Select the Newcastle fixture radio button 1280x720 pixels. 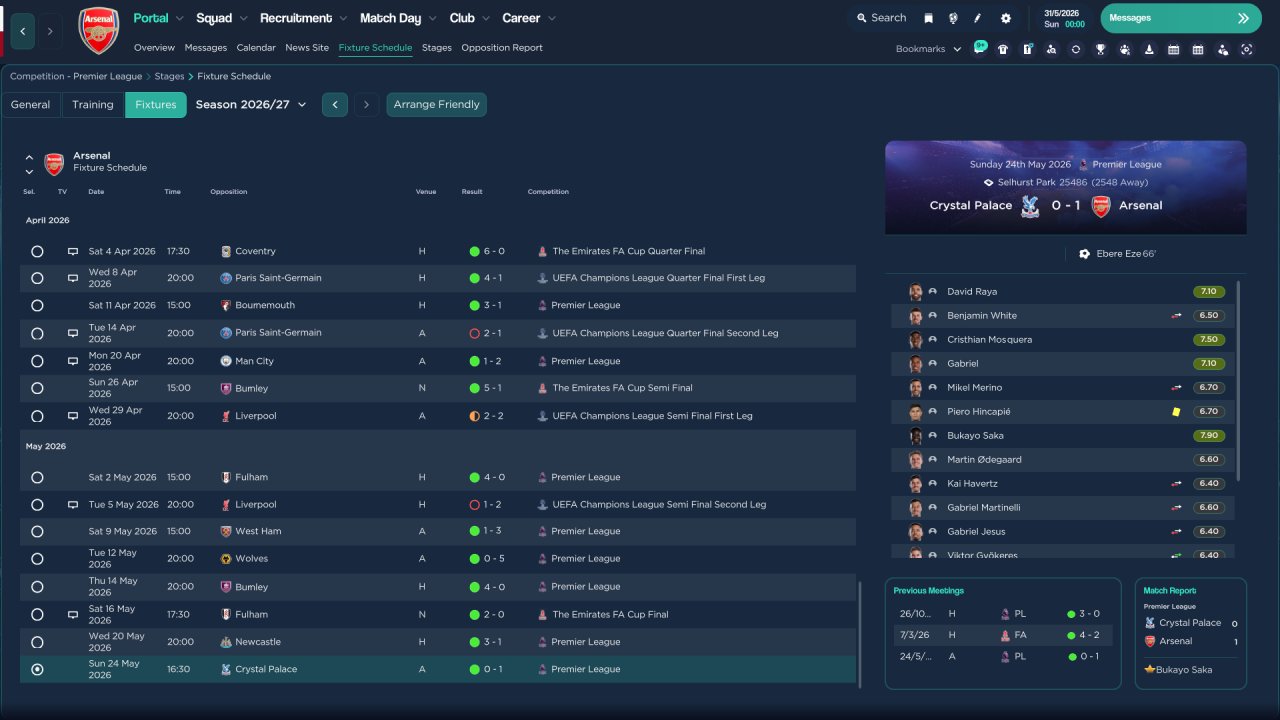37,642
